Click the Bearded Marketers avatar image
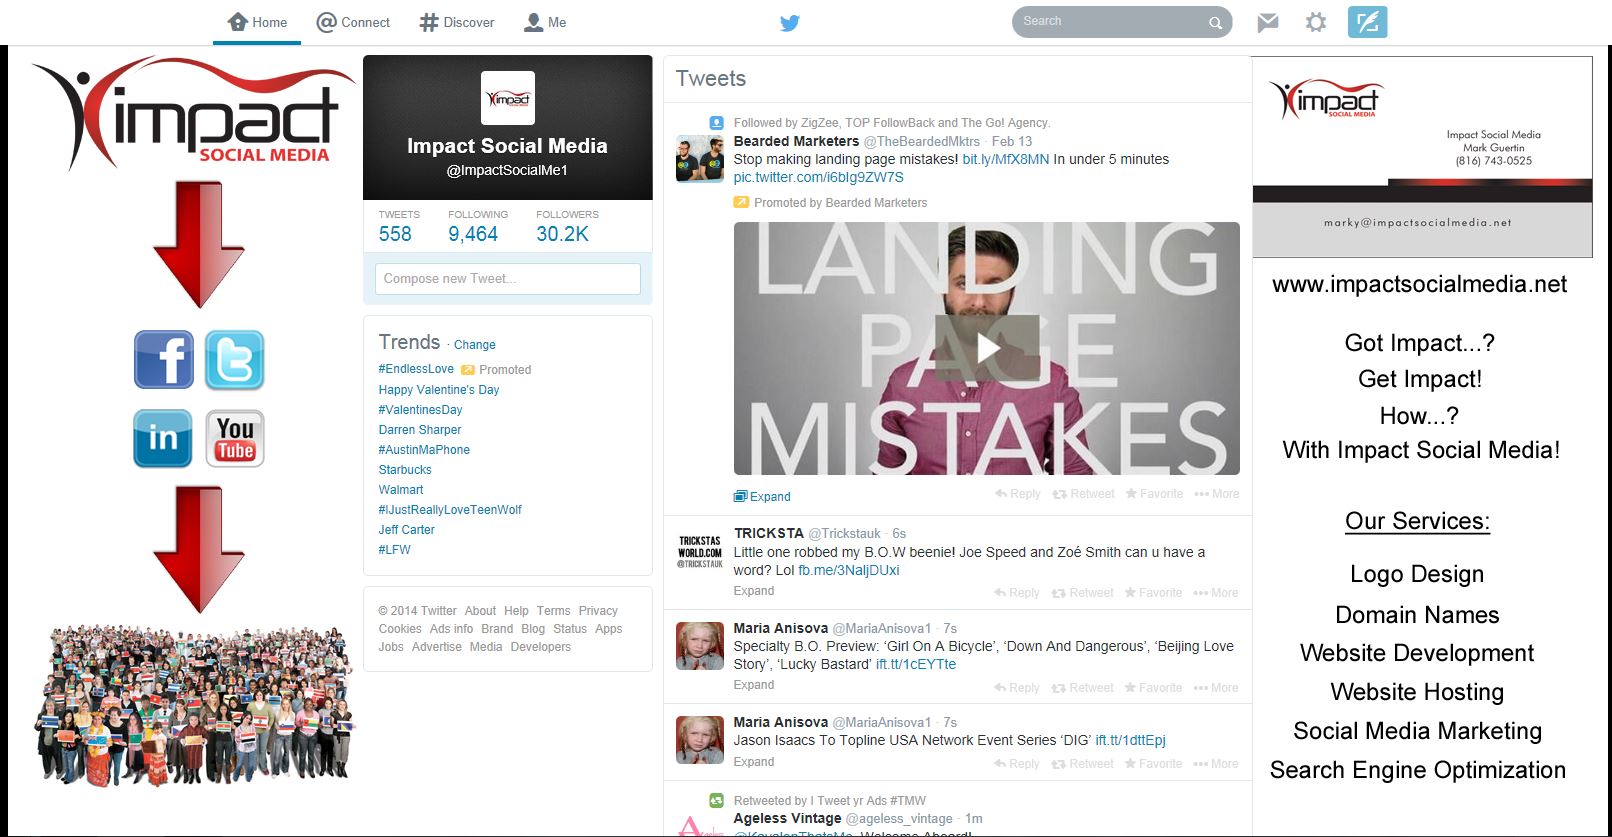The height and width of the screenshot is (837, 1612). [x=700, y=159]
